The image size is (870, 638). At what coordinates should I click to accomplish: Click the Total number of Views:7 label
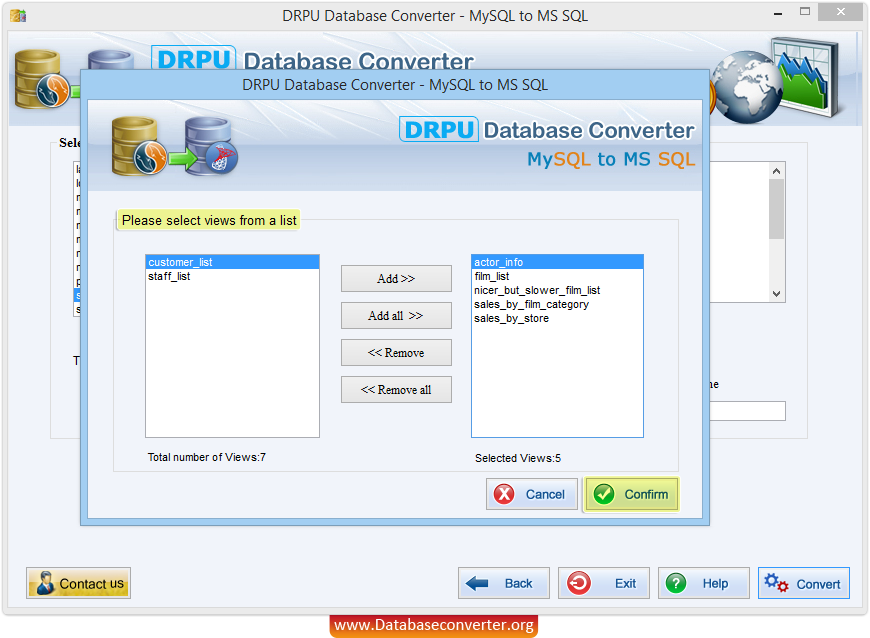click(207, 457)
